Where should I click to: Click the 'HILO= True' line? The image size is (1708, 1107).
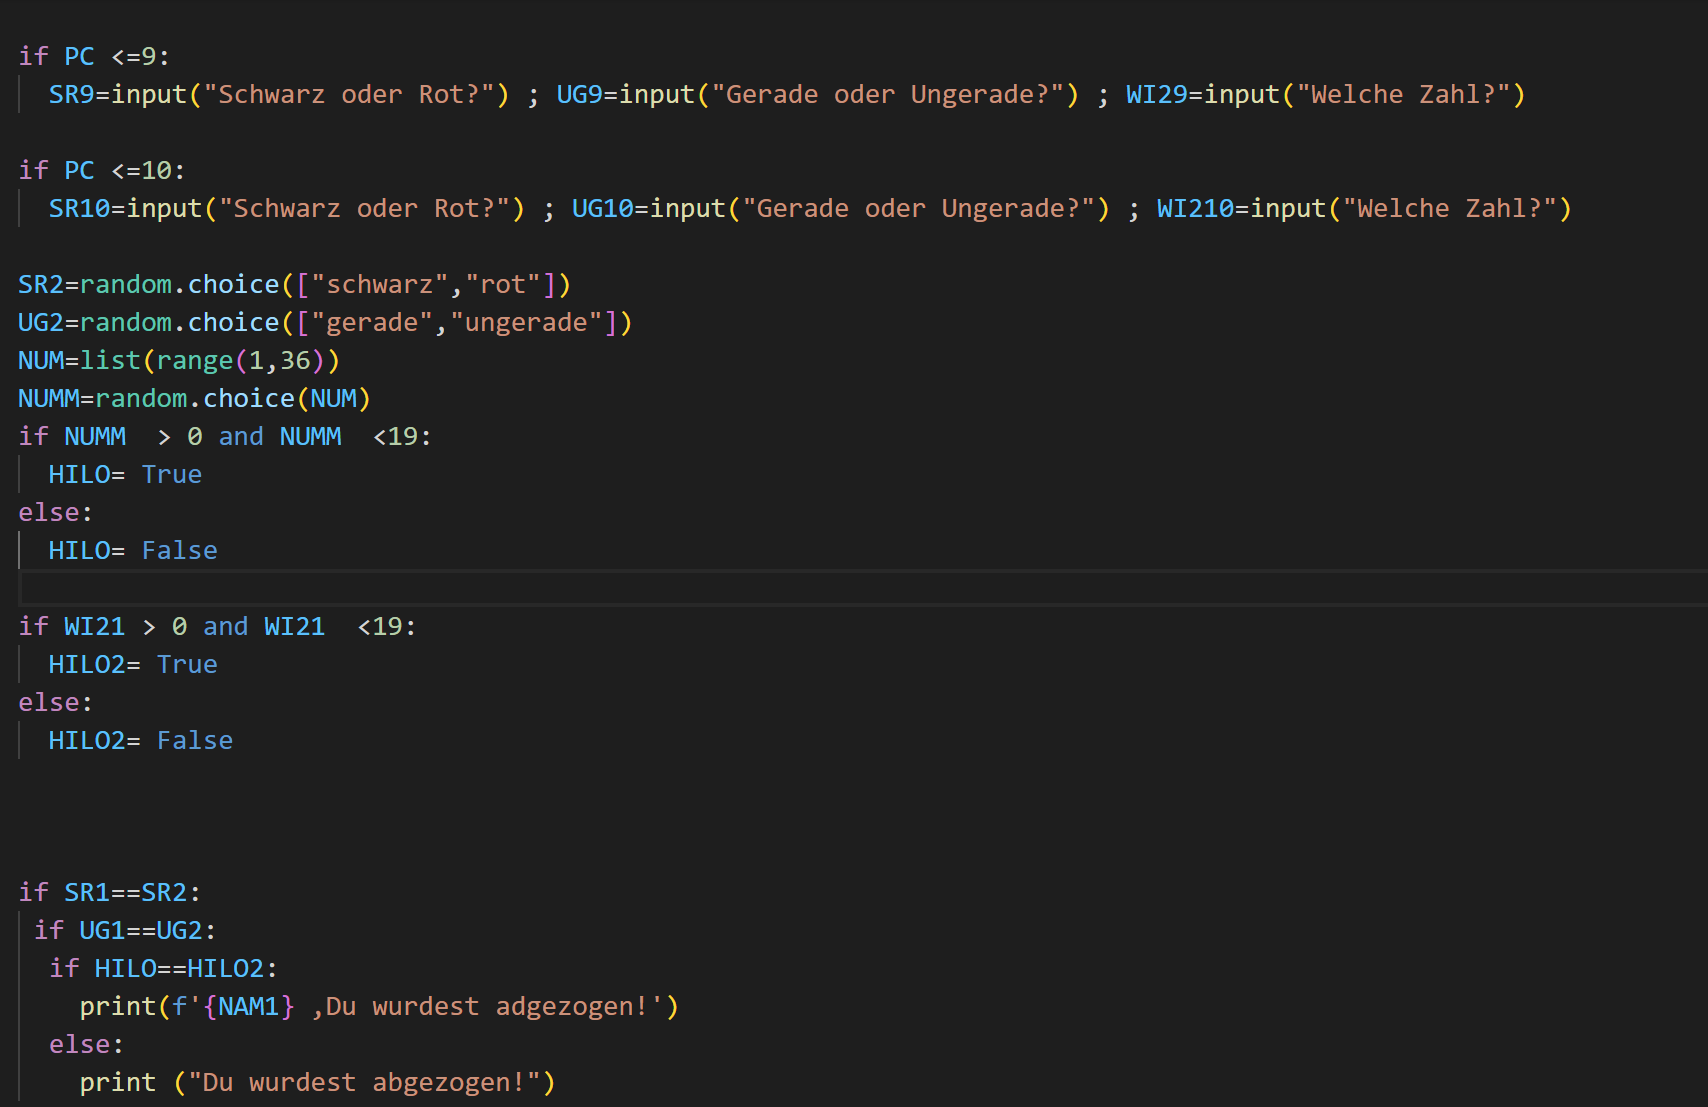click(x=125, y=475)
